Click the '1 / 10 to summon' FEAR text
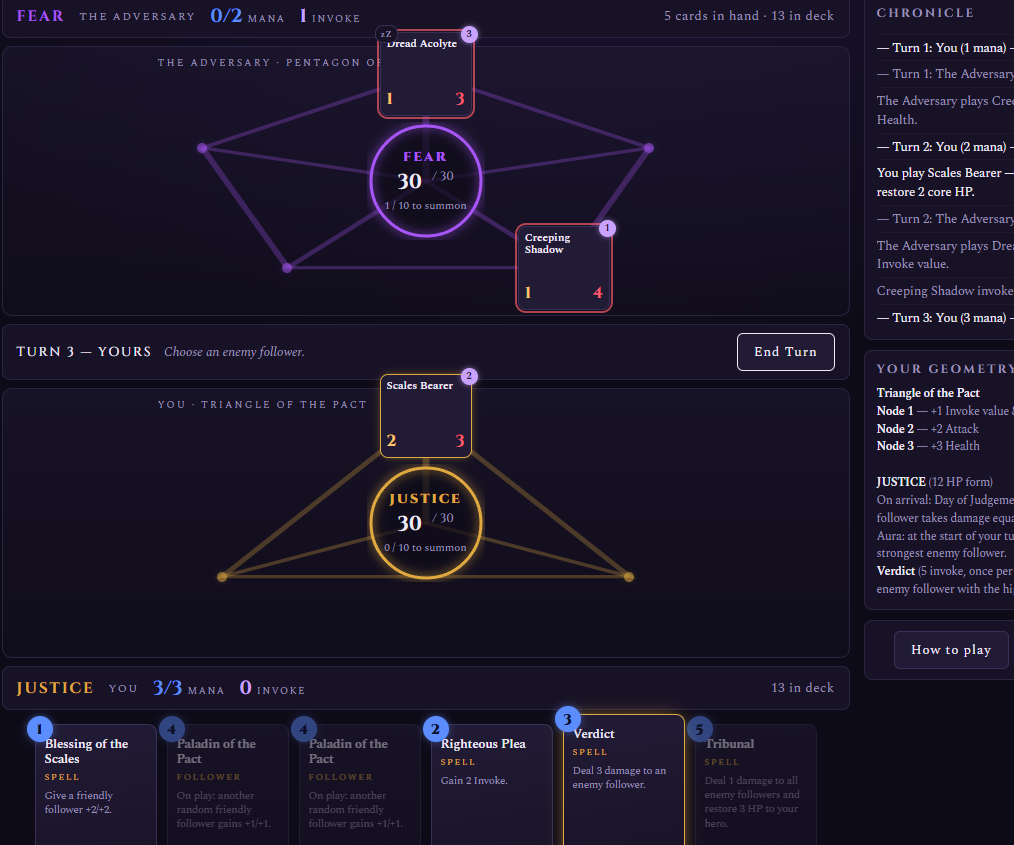 tap(425, 206)
